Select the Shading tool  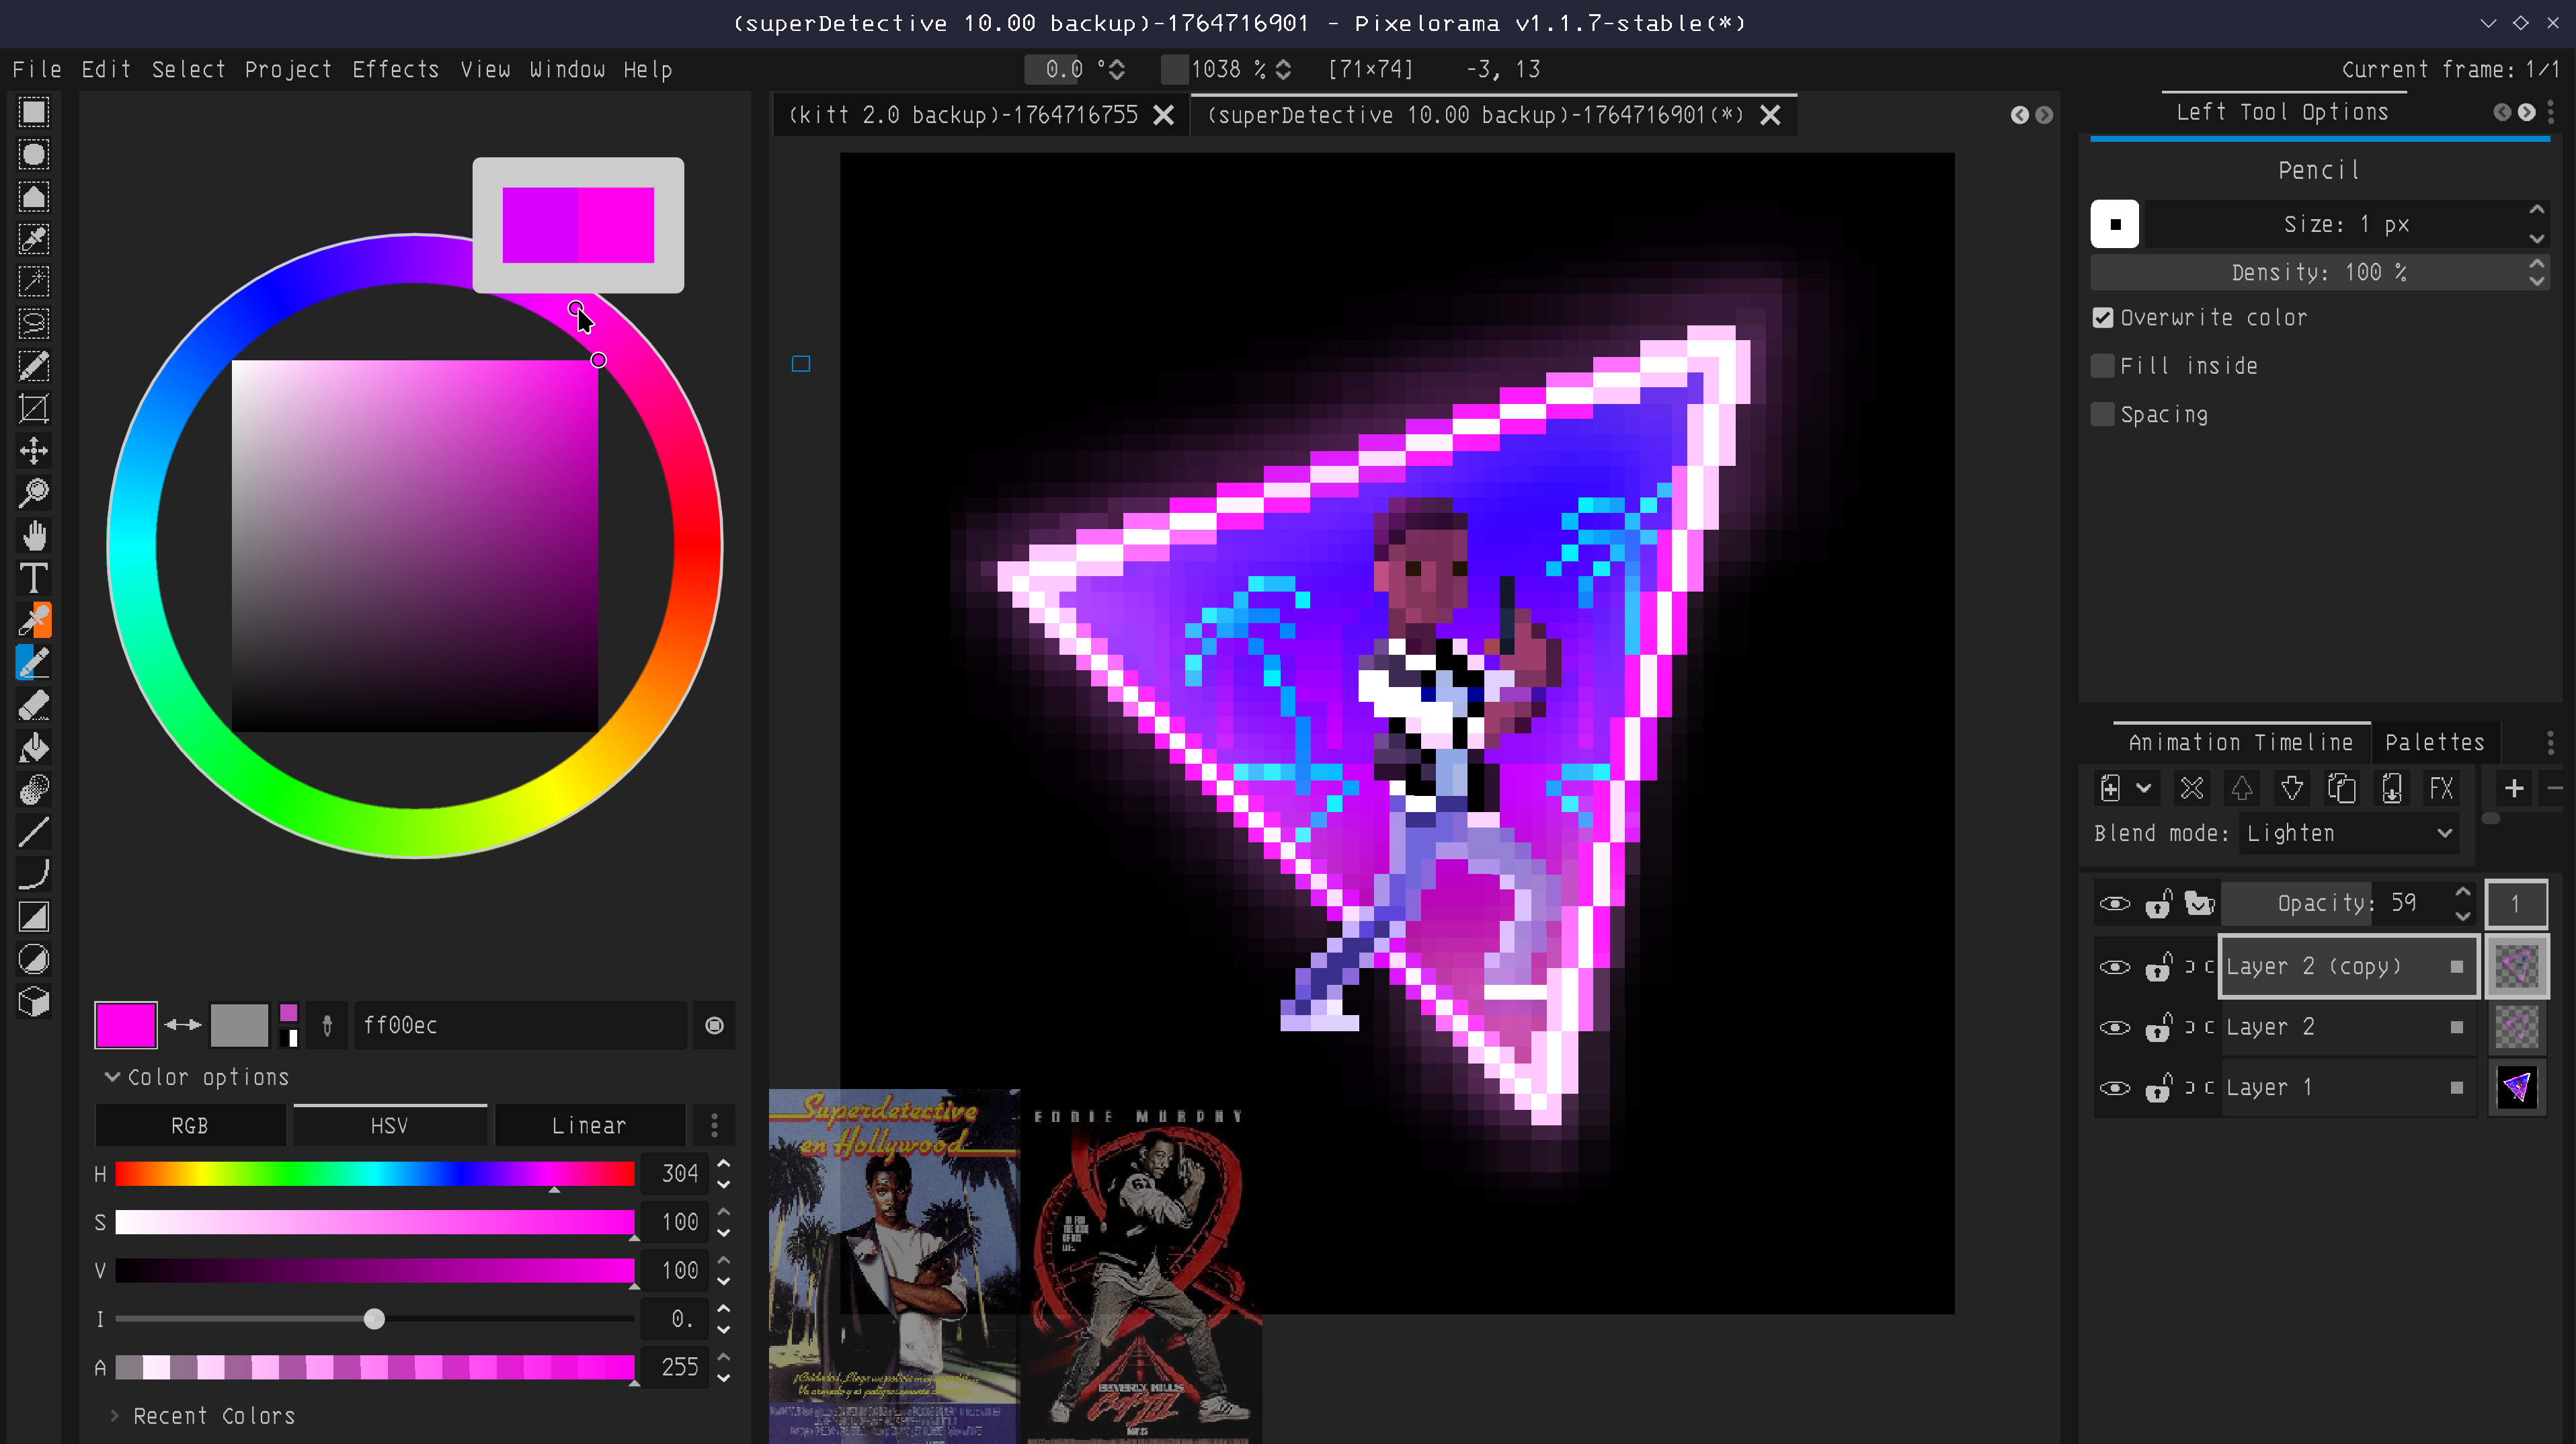coord(33,790)
